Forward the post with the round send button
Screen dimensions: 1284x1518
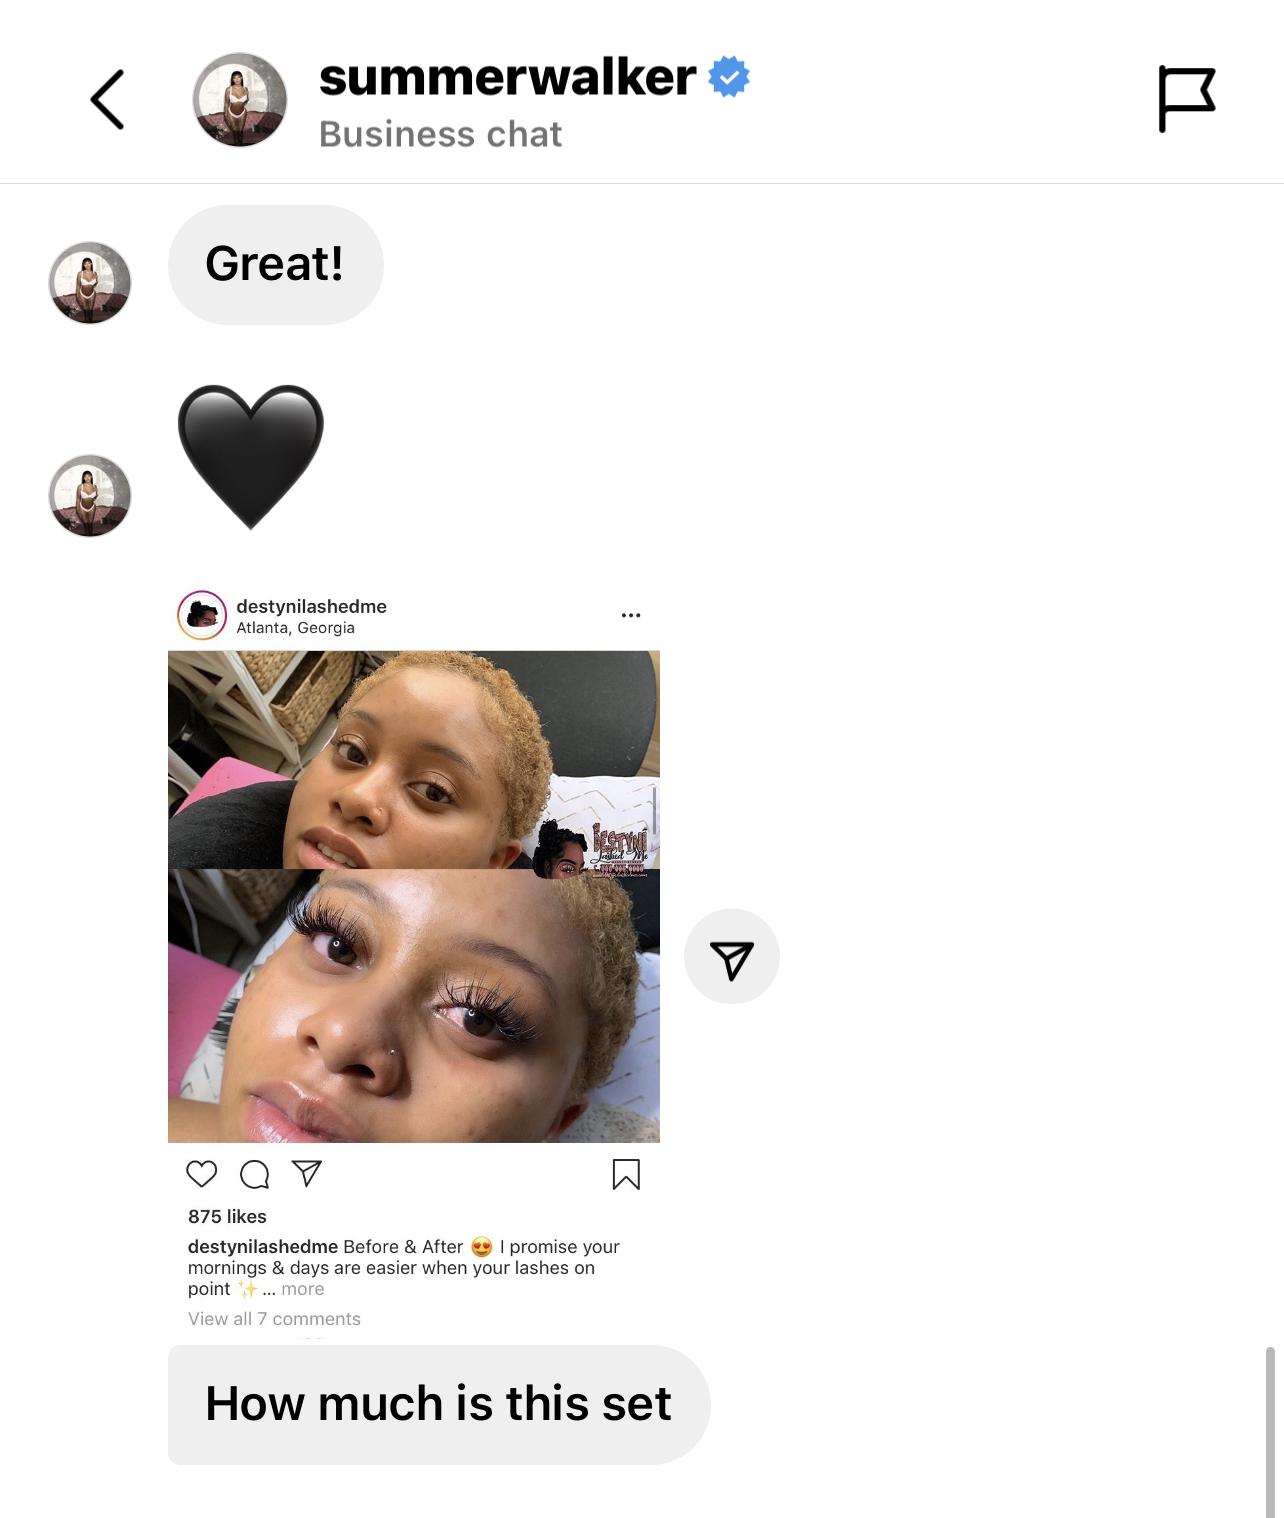pos(732,957)
